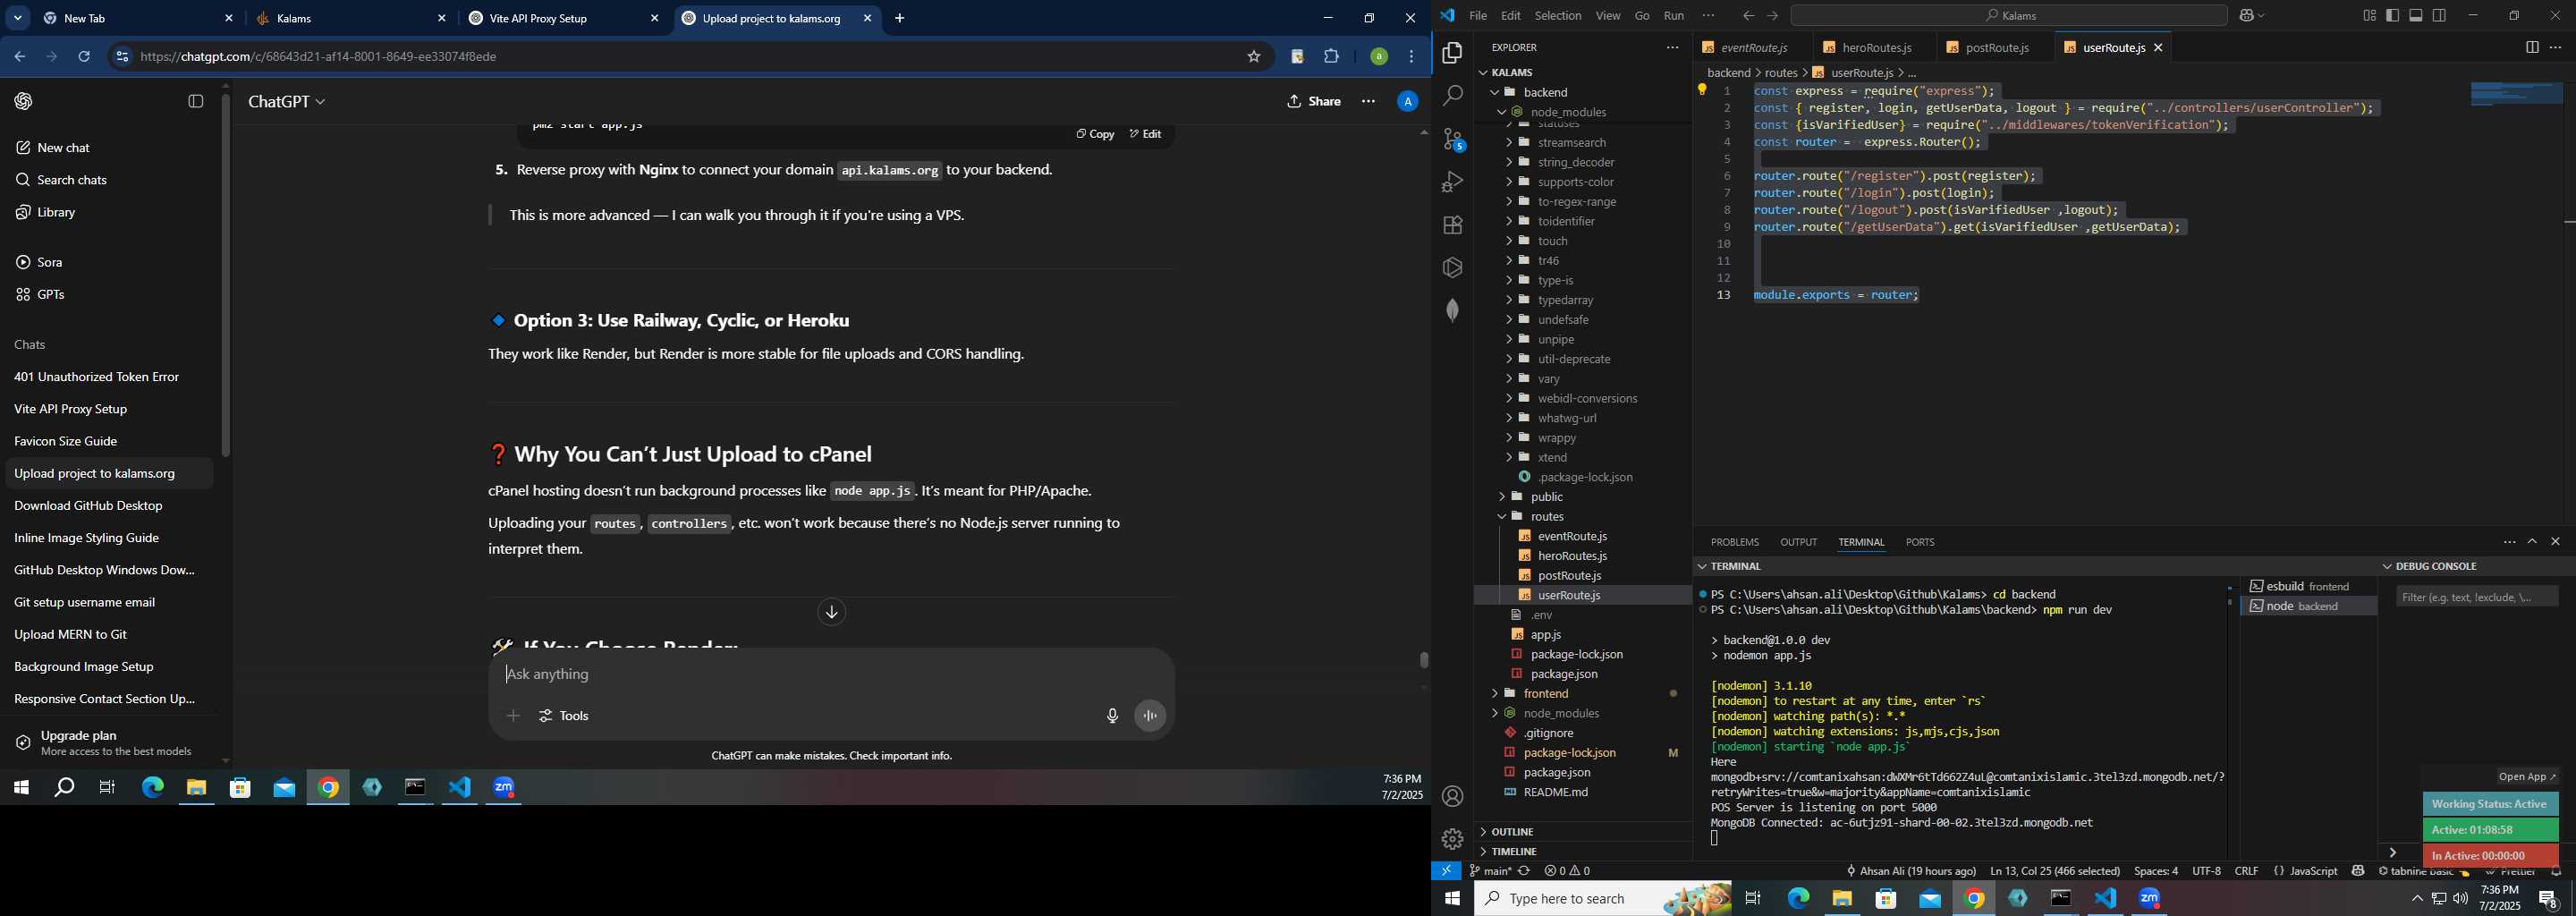Screen dimensions: 2576x916
Task: Open Extensions view in activity bar
Action: [1452, 225]
